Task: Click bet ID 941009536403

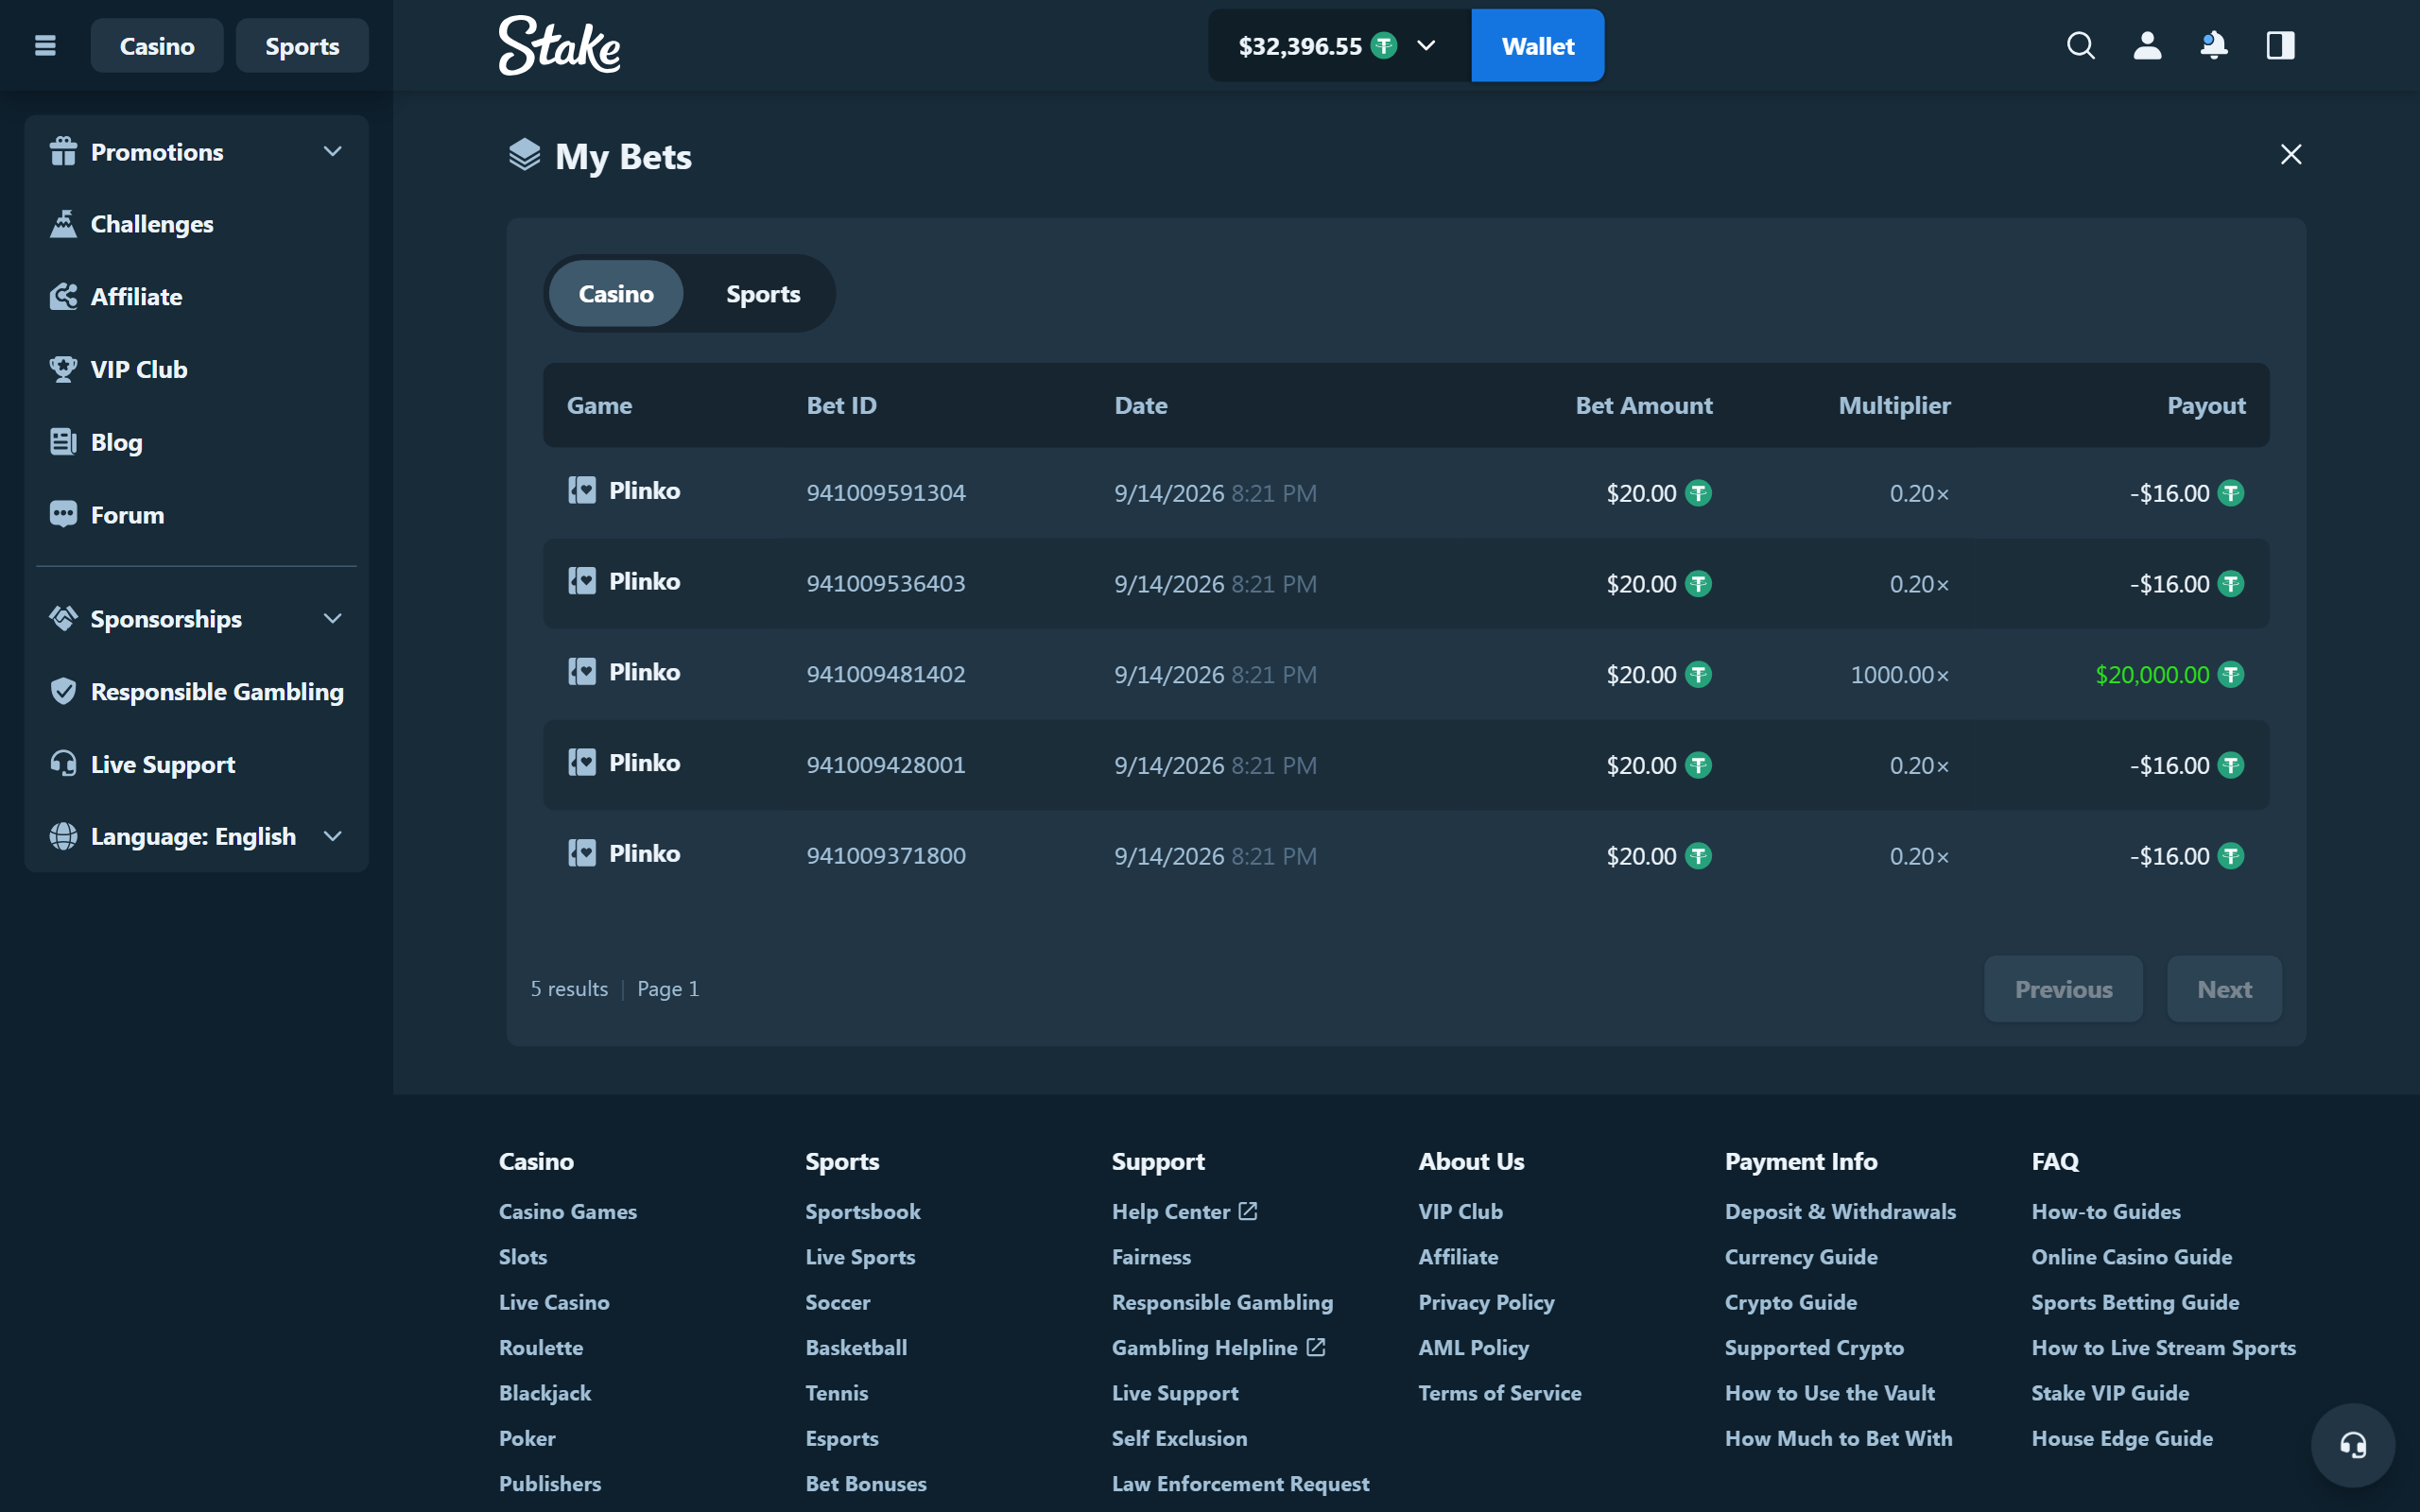Action: pyautogui.click(x=886, y=584)
